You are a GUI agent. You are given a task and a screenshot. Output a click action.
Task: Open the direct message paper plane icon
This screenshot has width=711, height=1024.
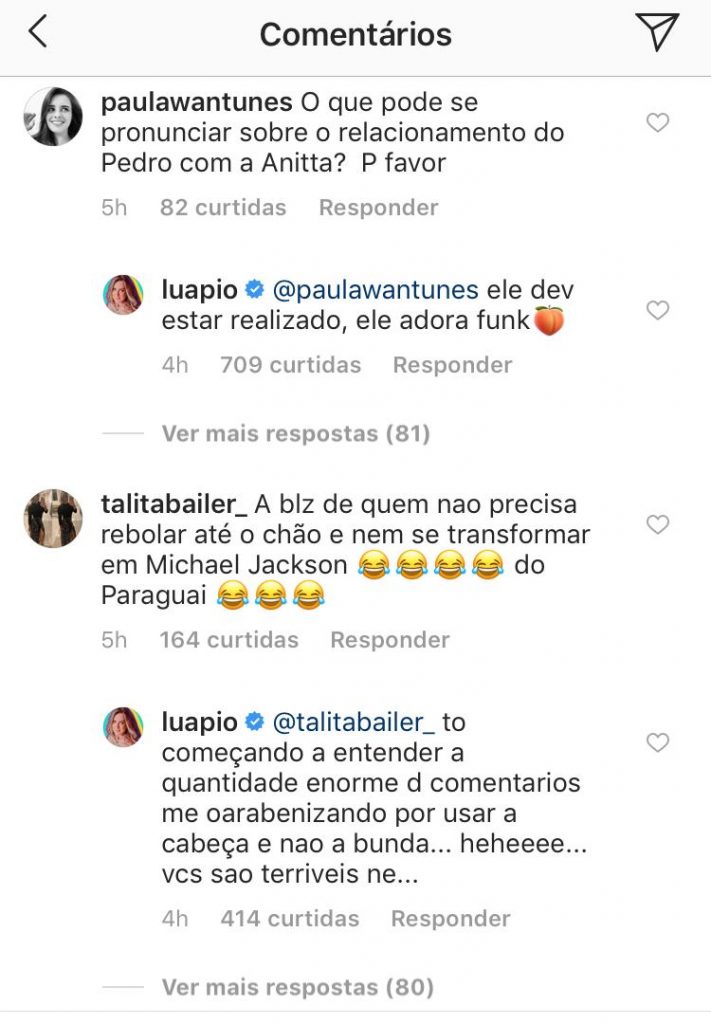657,32
